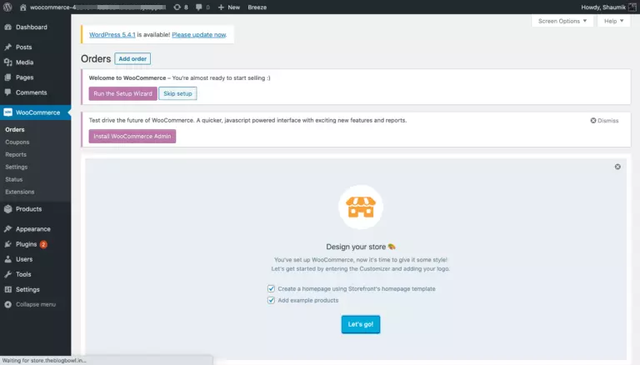The width and height of the screenshot is (640, 365).
Task: Toggle Add example products checkbox
Action: 271,300
